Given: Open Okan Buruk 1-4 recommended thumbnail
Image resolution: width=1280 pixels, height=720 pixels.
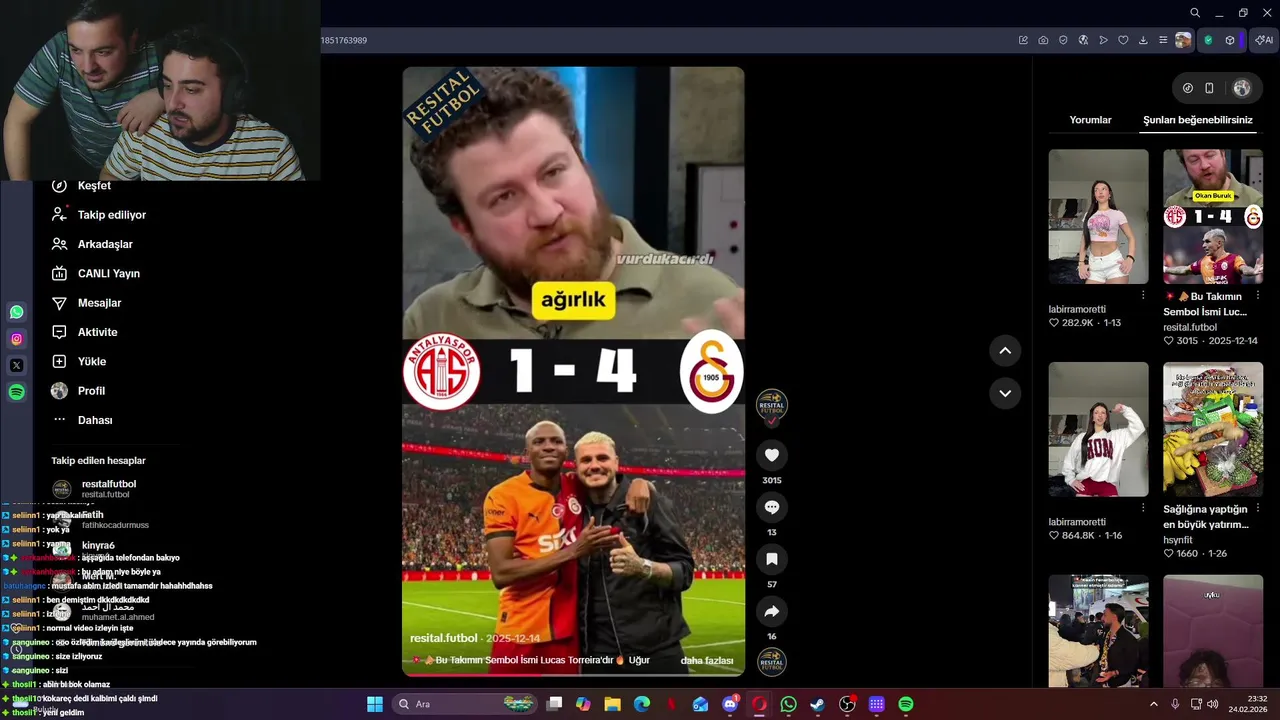Looking at the screenshot, I should click(x=1213, y=217).
